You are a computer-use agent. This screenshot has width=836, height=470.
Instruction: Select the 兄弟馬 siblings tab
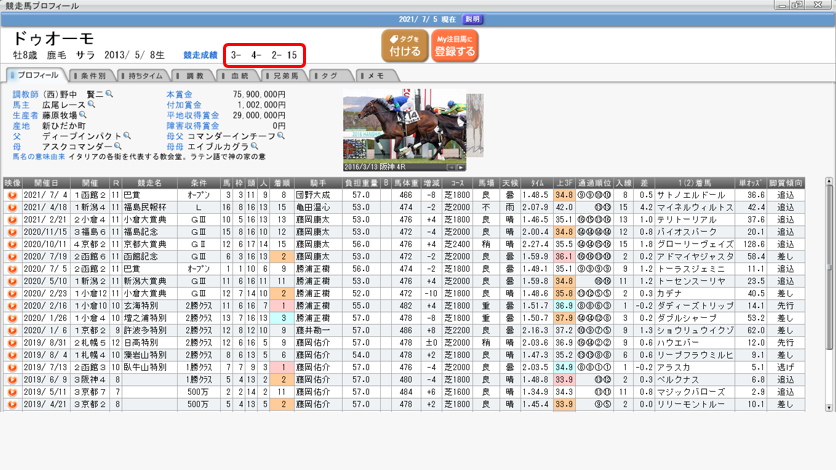click(x=283, y=76)
